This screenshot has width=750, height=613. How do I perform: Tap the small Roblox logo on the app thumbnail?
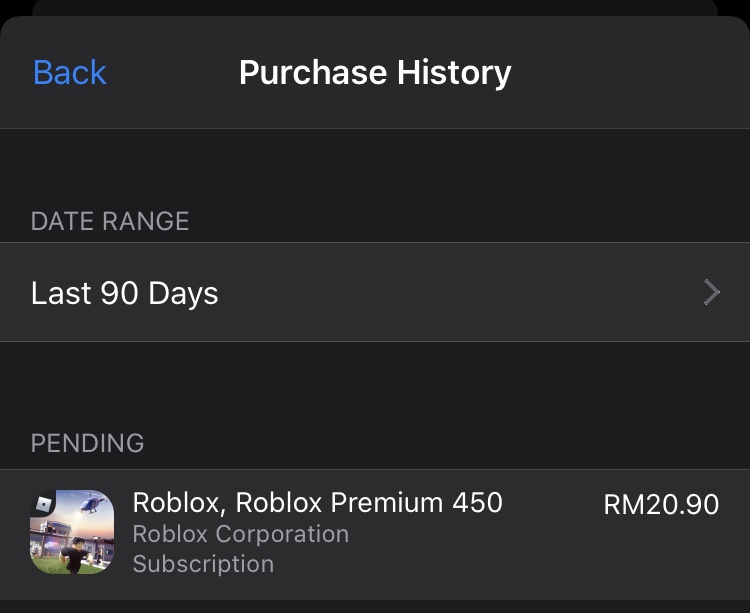(42, 503)
